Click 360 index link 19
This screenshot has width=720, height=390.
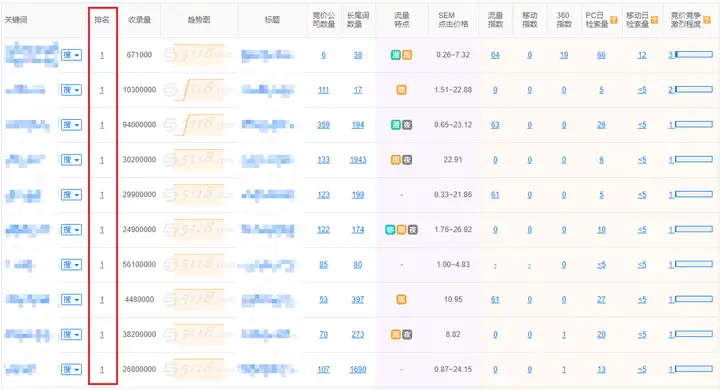point(564,55)
